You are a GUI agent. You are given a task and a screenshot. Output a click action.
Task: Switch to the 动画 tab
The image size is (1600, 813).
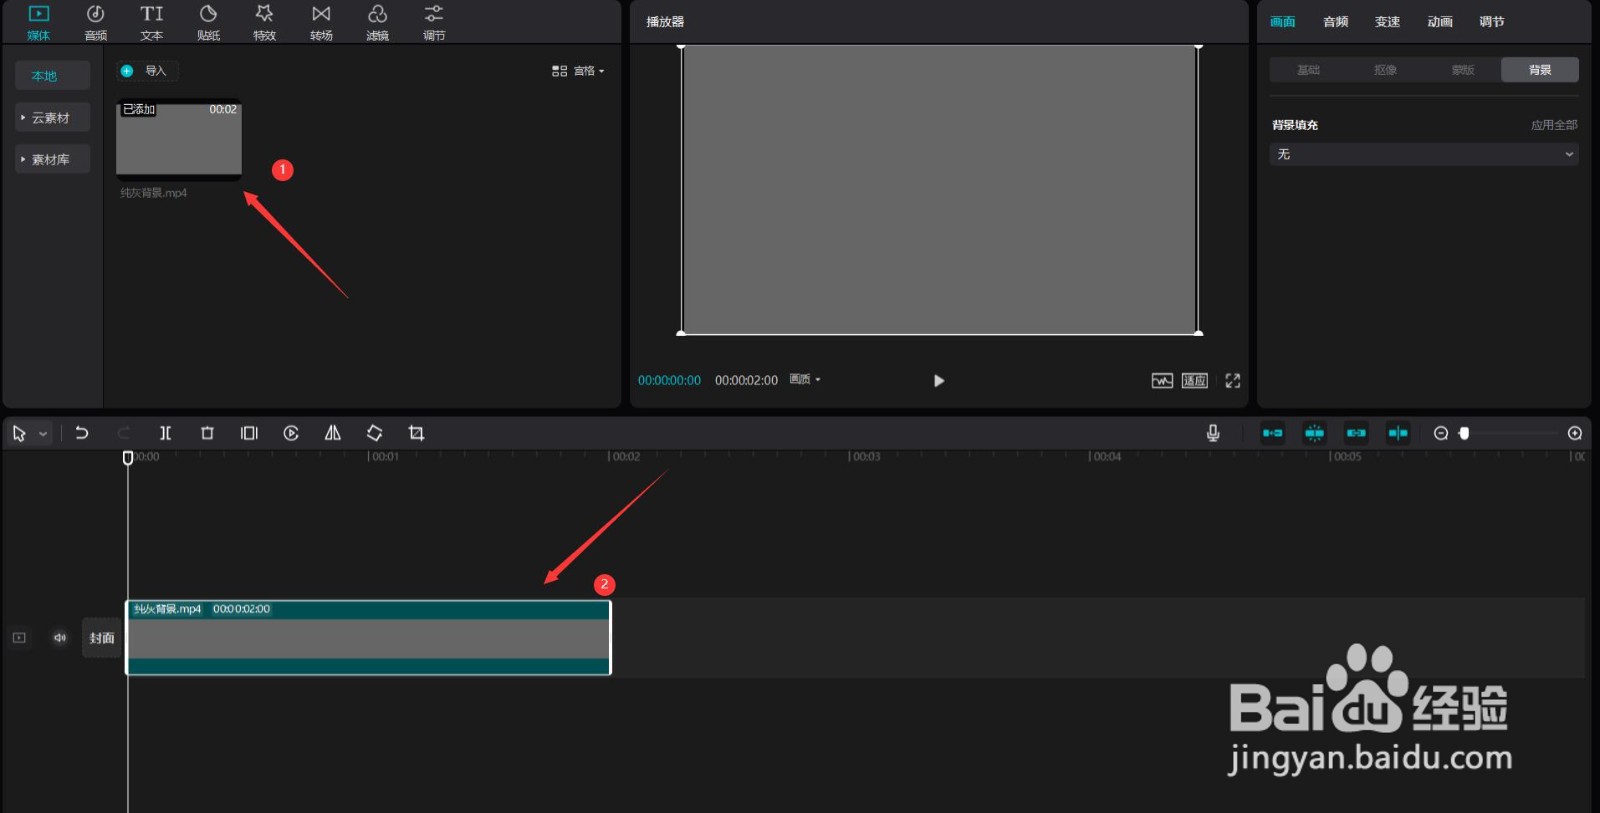[1440, 22]
